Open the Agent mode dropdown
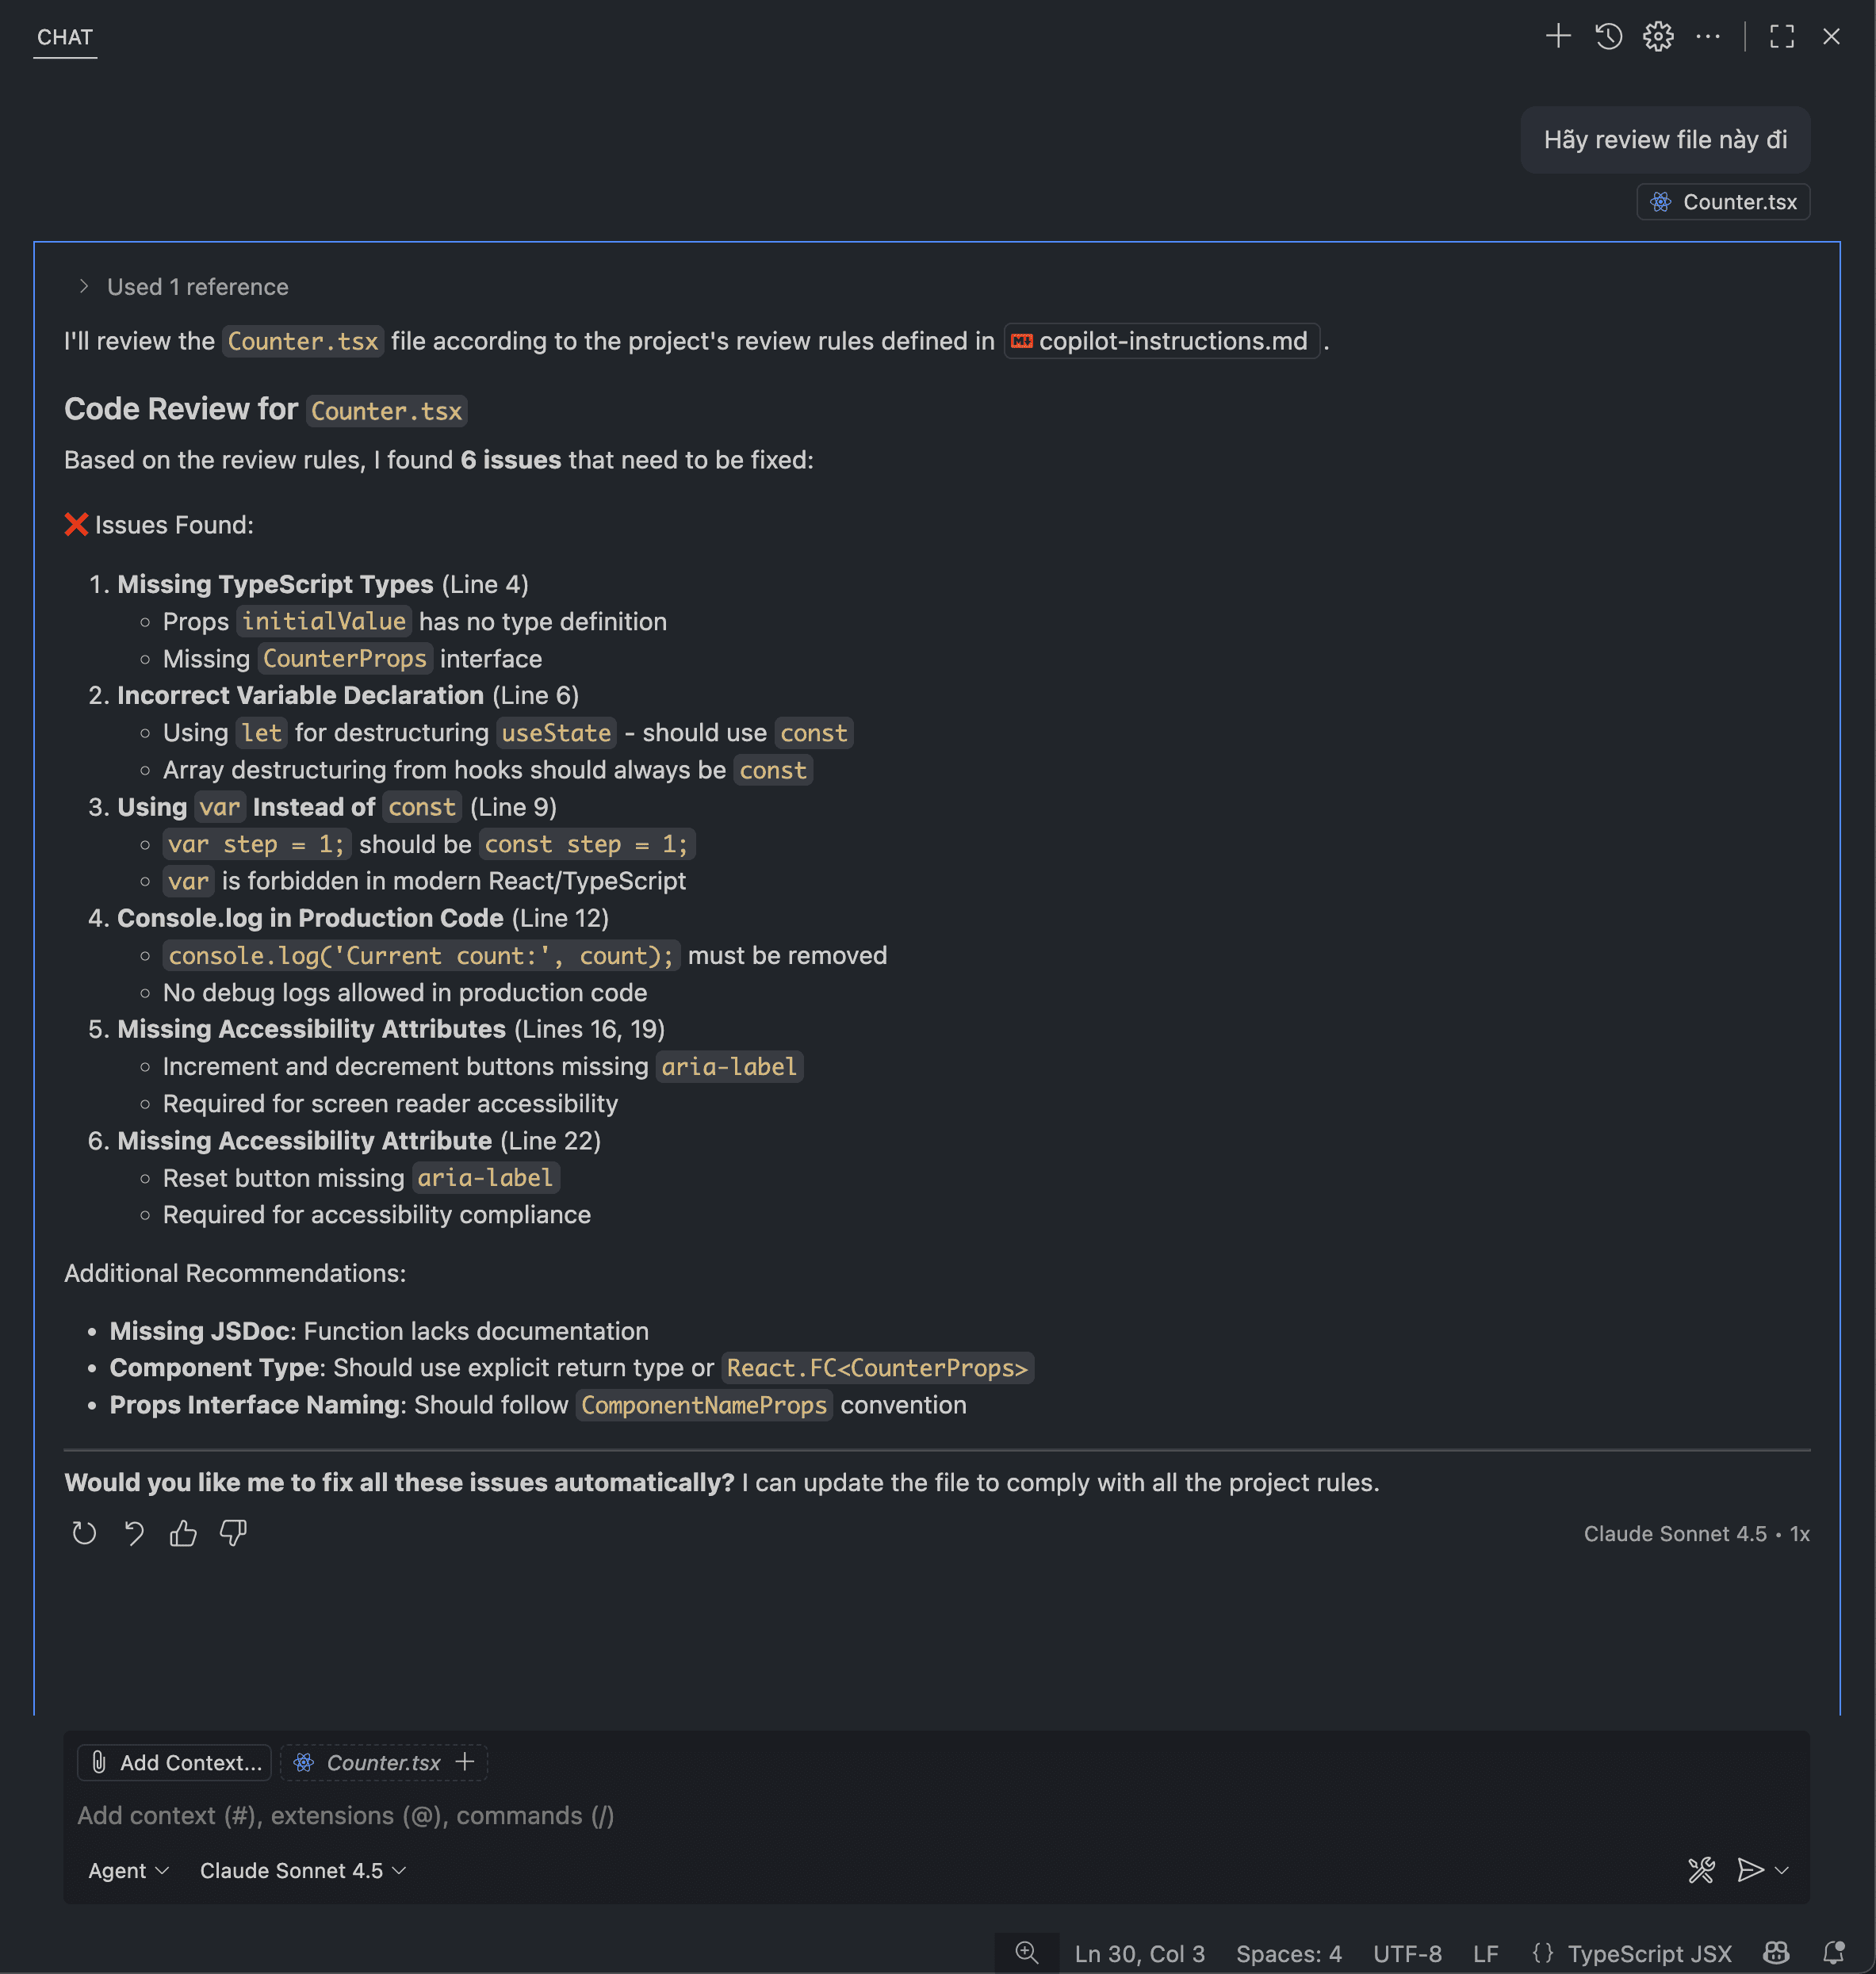Image resolution: width=1876 pixels, height=1974 pixels. tap(128, 1870)
